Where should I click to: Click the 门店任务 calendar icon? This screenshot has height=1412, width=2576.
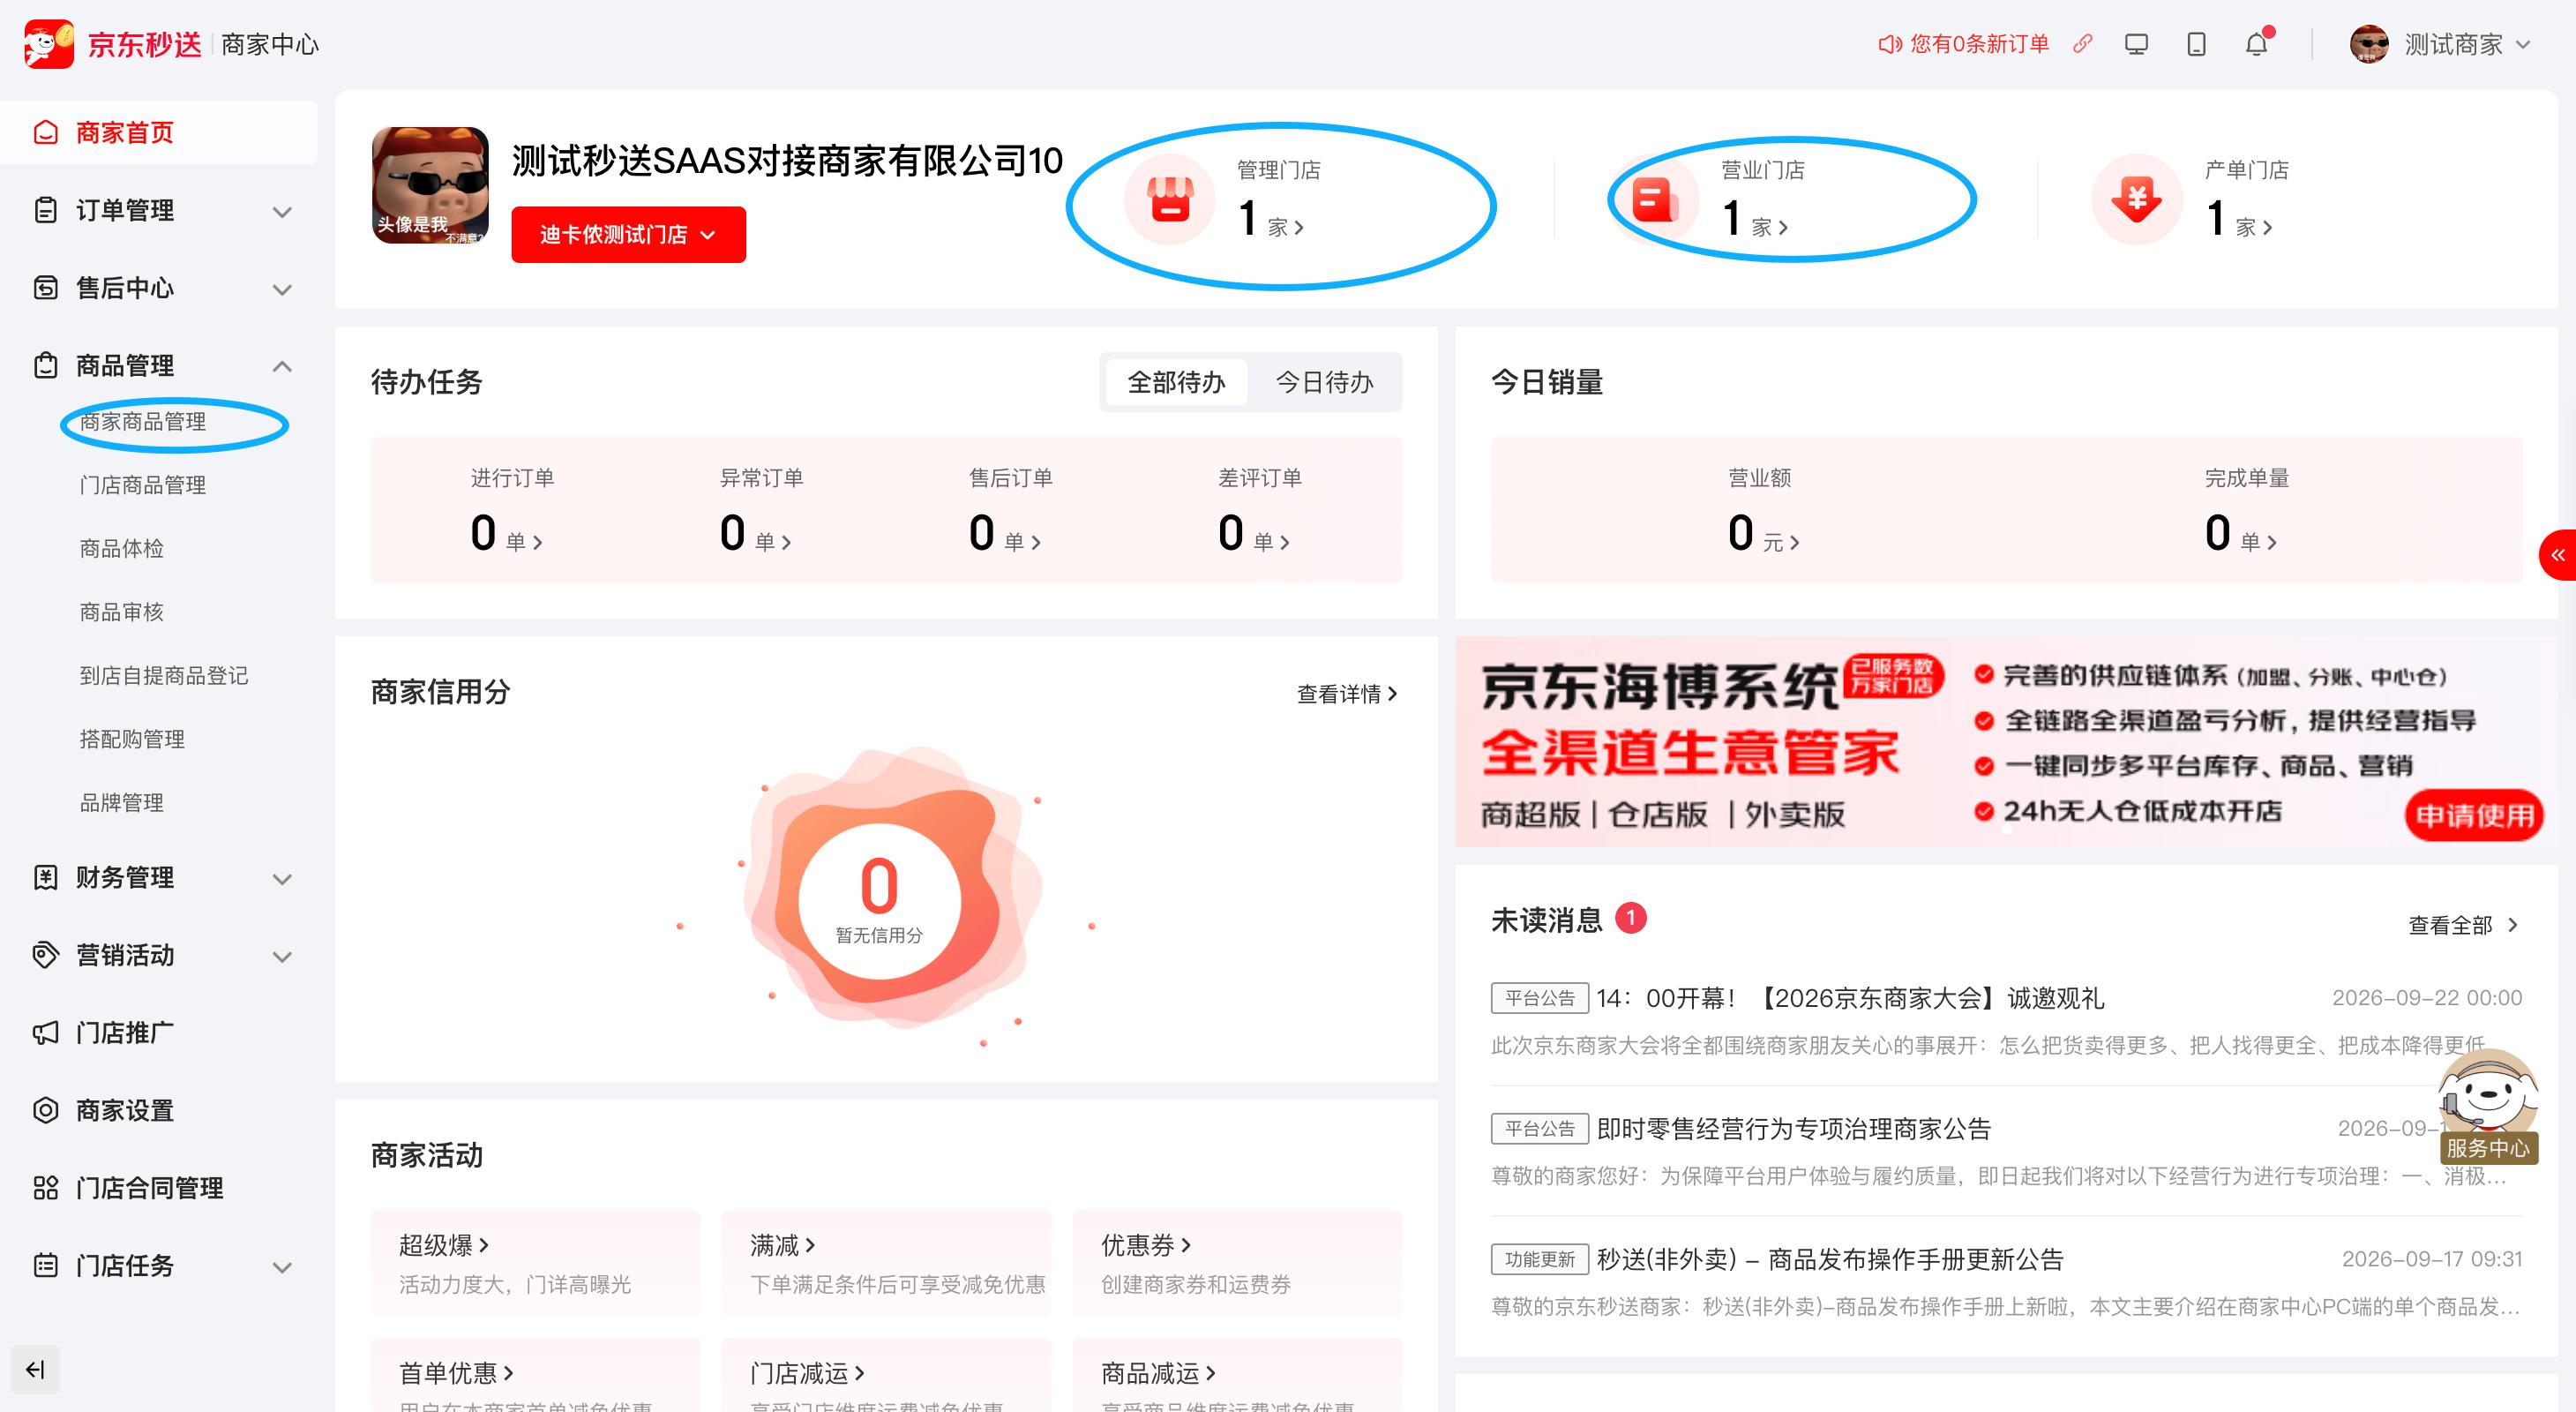click(x=46, y=1265)
